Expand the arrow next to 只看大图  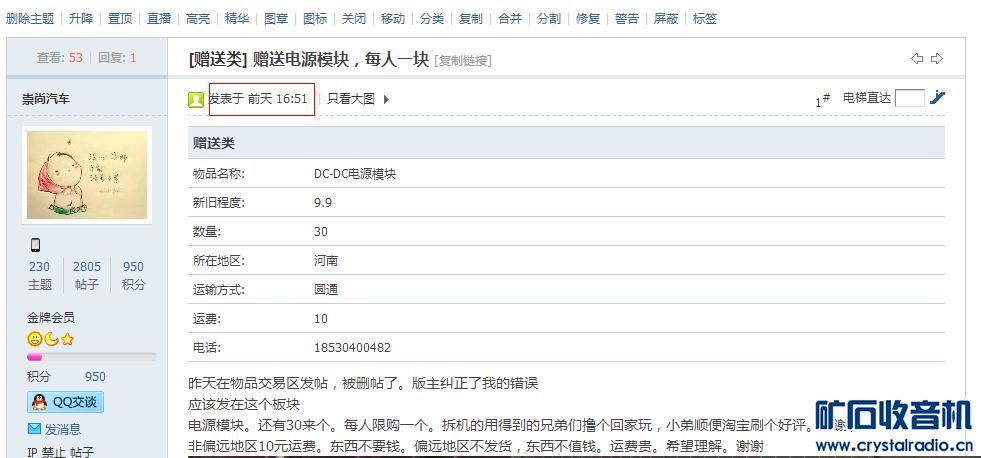click(x=386, y=99)
